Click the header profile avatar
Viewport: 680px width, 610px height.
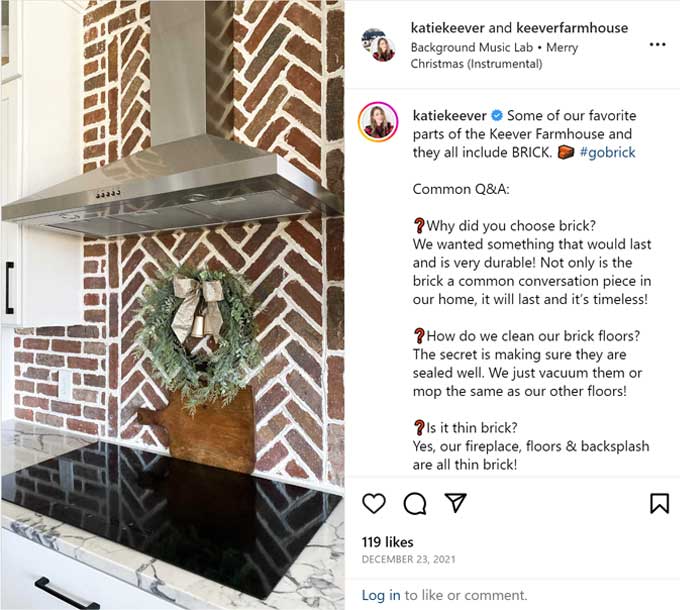pyautogui.click(x=378, y=45)
